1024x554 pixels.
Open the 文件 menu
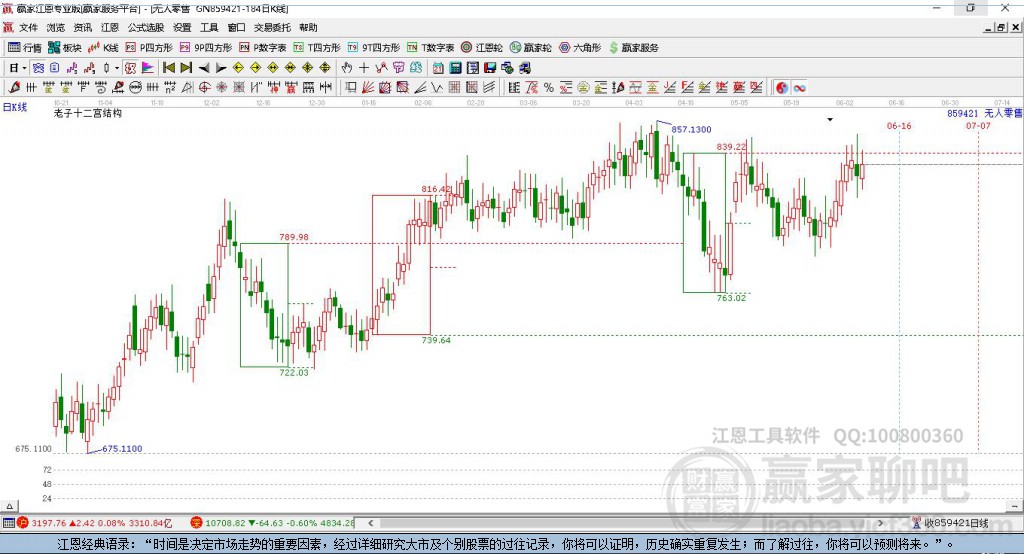[x=28, y=27]
